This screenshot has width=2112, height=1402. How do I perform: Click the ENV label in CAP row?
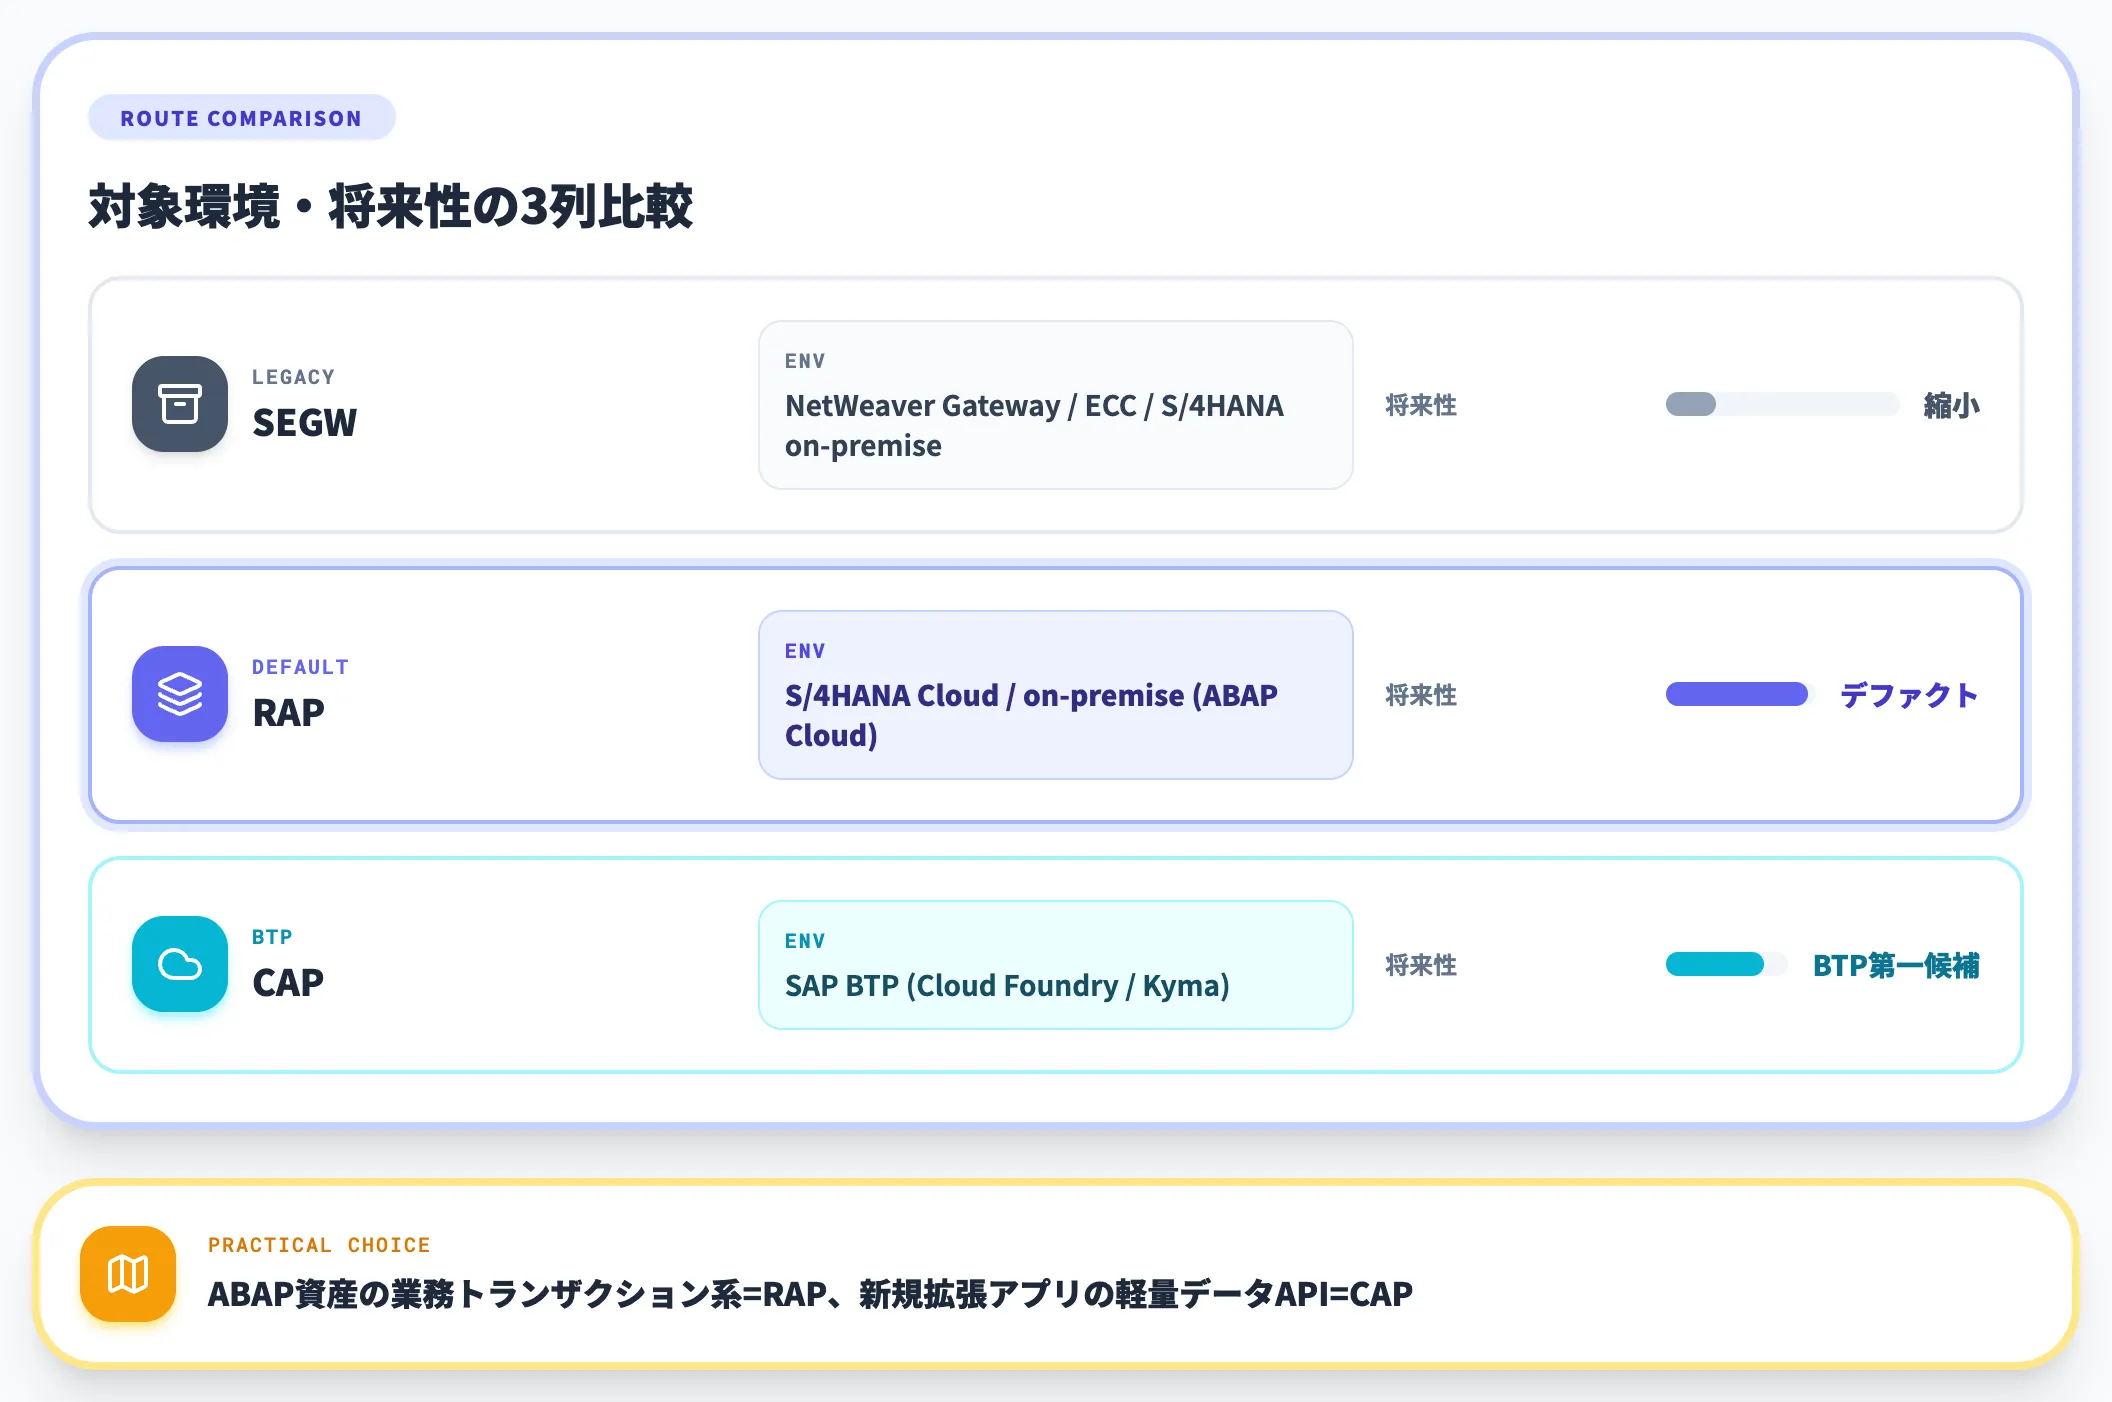(805, 941)
